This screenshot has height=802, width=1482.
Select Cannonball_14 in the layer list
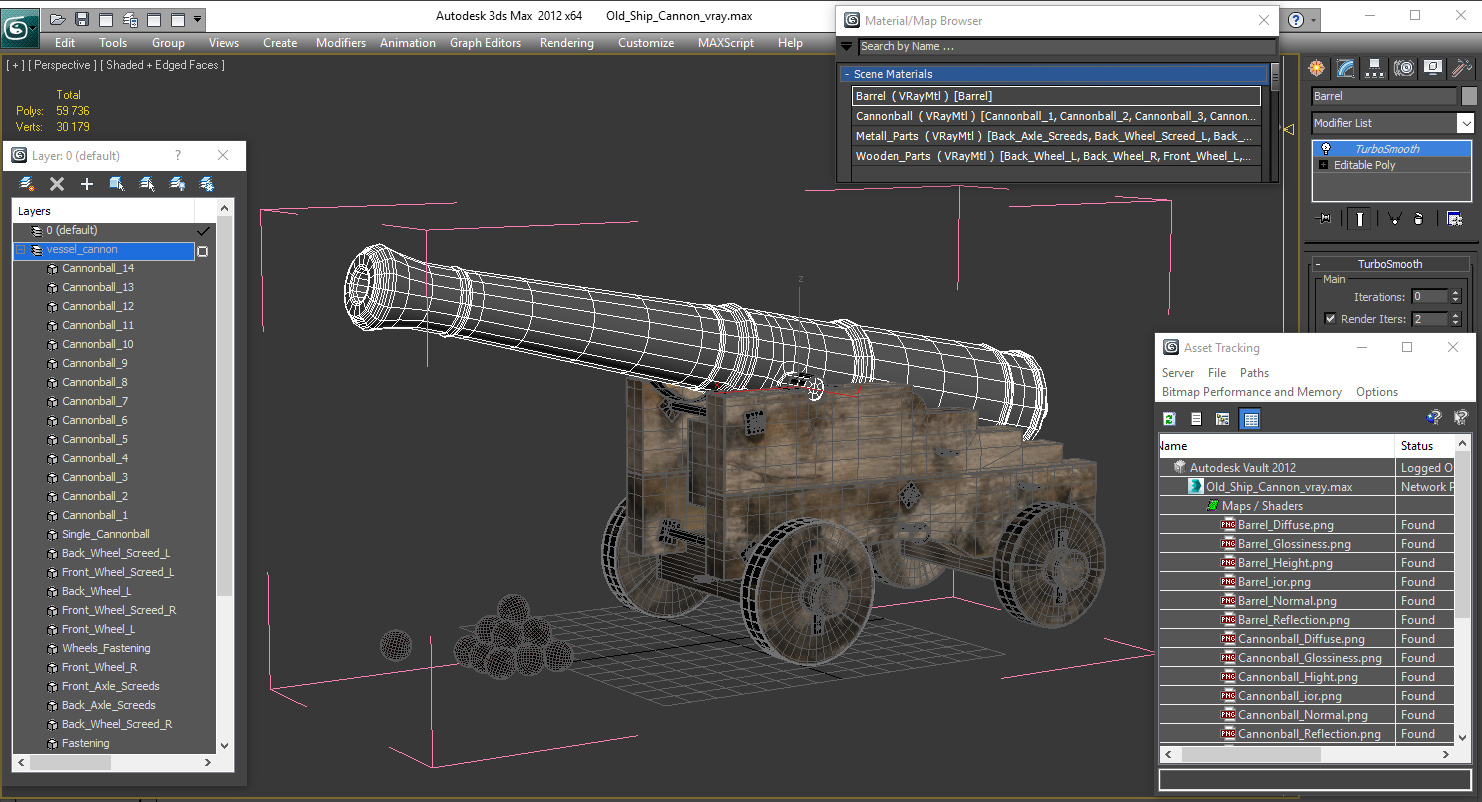point(97,268)
